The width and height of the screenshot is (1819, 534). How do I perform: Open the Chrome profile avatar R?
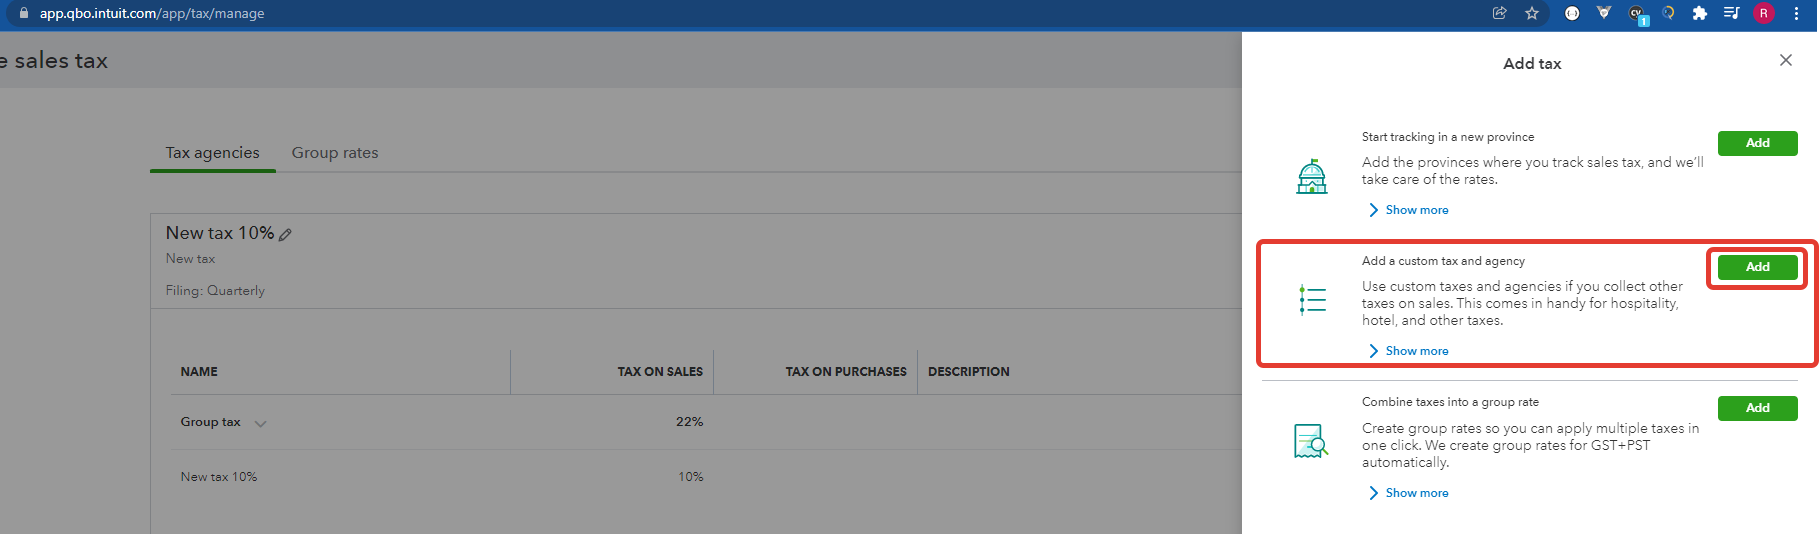(1763, 13)
